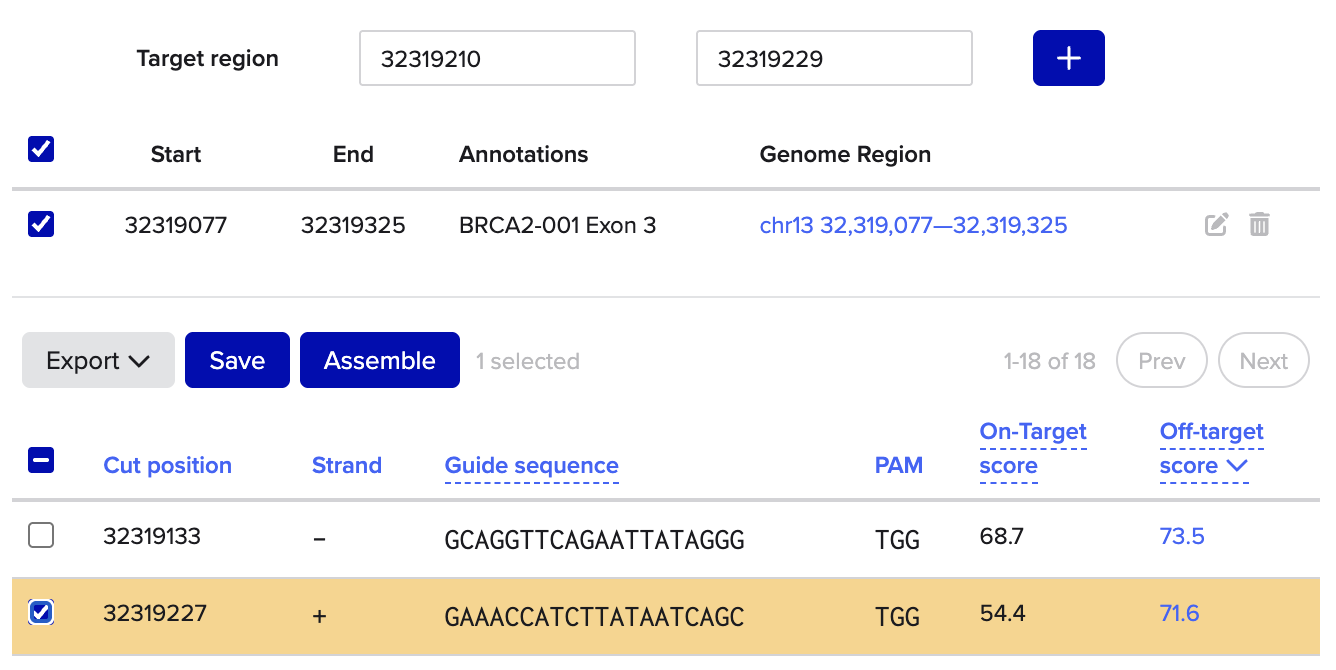
Task: Click the edit pencil icon for BRCA2-001 Exon 3
Action: (x=1216, y=225)
